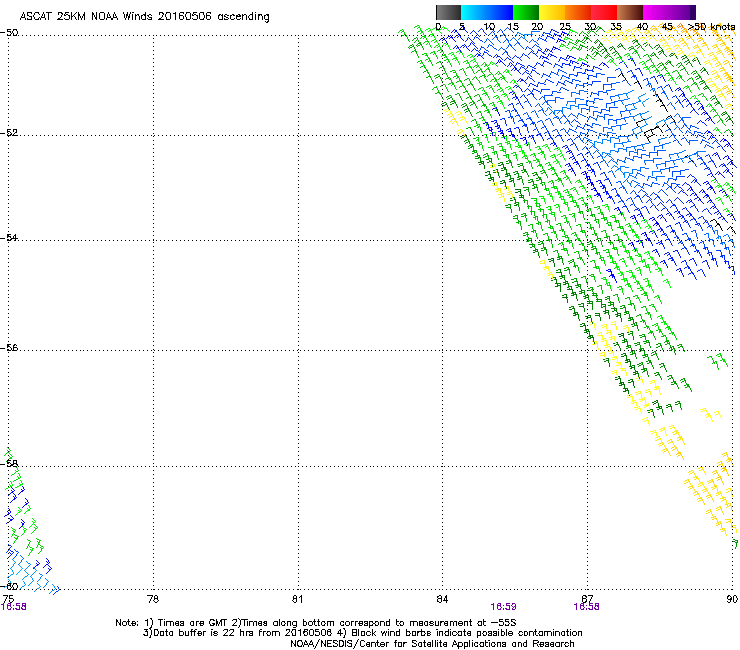
Task: Click the "81" longitude axis label
Action: tap(297, 599)
